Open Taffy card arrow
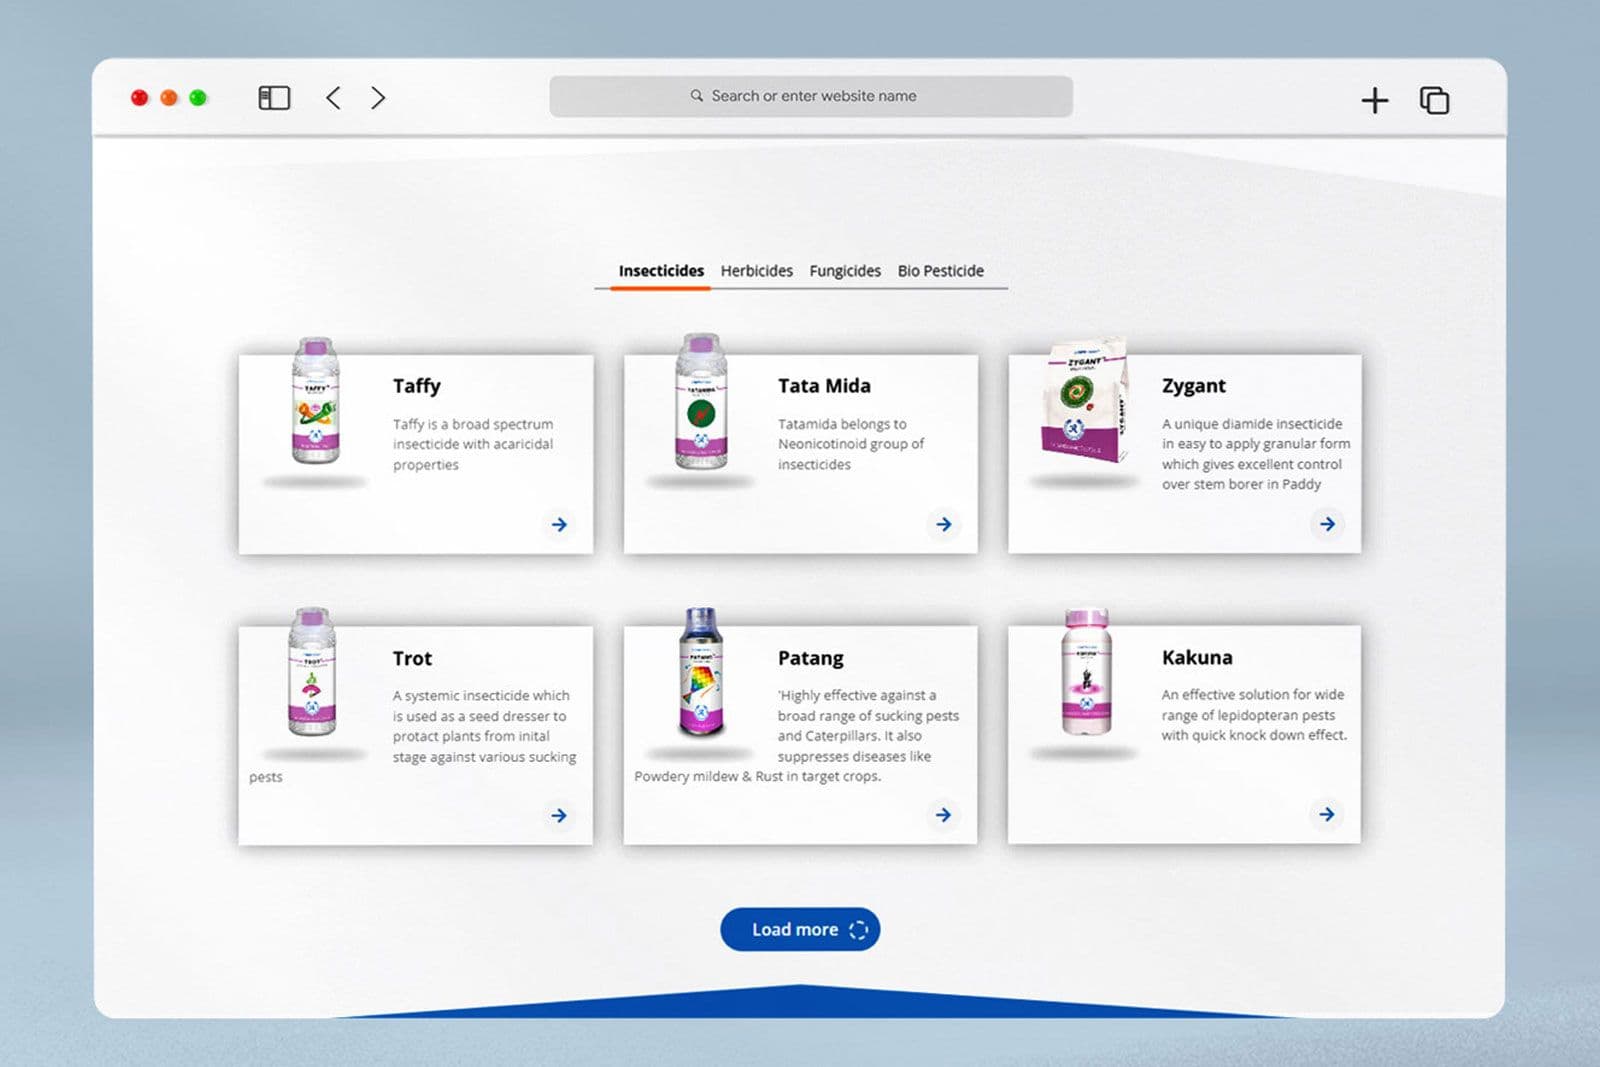 tap(559, 524)
